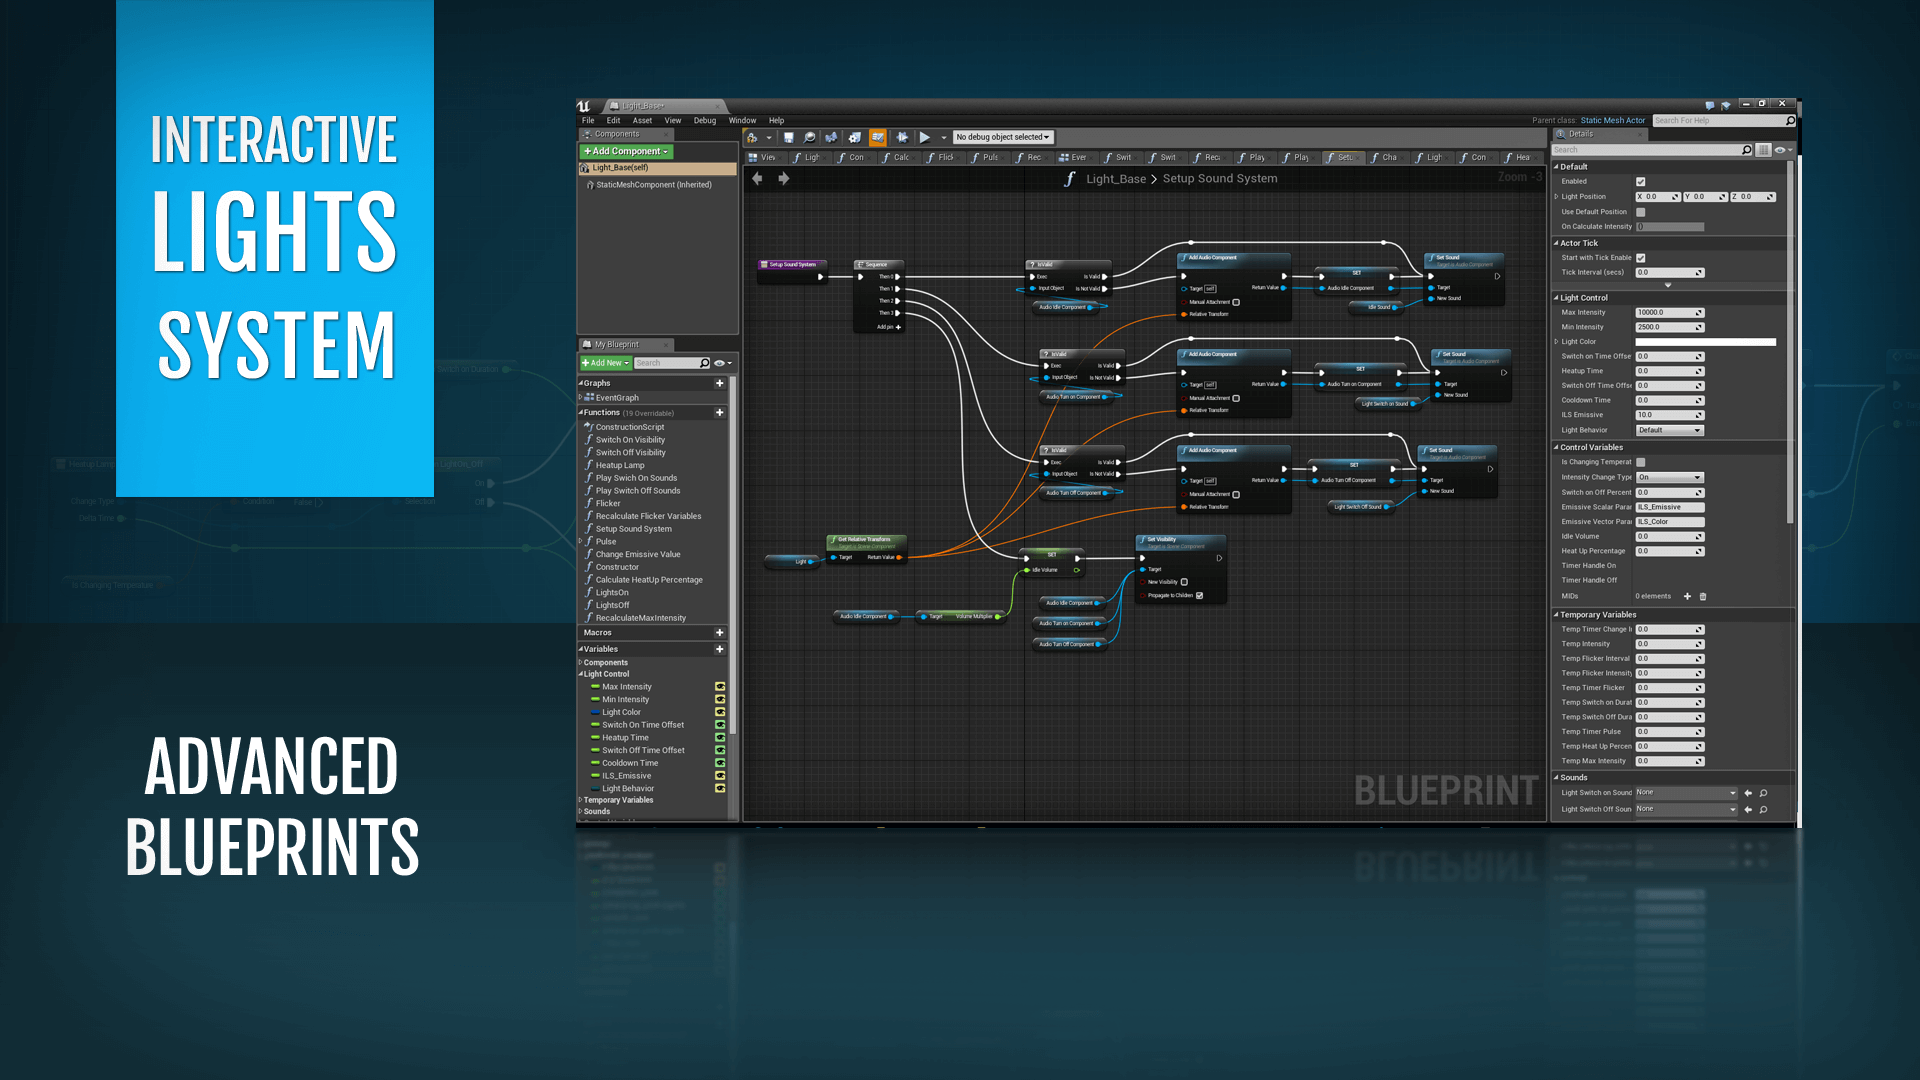This screenshot has height=1080, width=1920.
Task: Click the Play triangle in toolbar
Action: point(925,138)
